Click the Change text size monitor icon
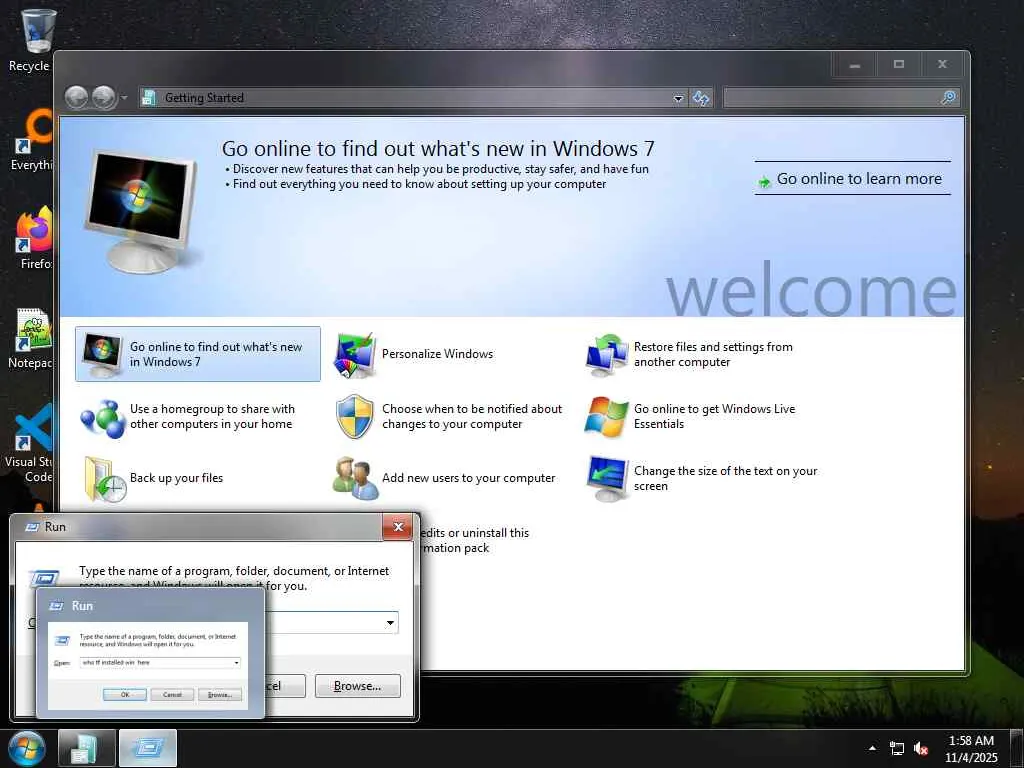The image size is (1024, 768). pyautogui.click(x=607, y=479)
